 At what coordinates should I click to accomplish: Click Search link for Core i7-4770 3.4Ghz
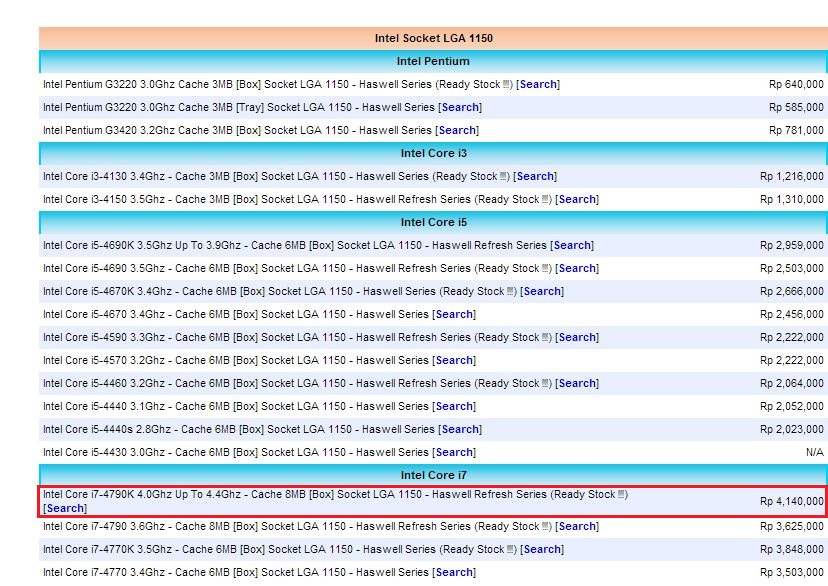pos(455,573)
